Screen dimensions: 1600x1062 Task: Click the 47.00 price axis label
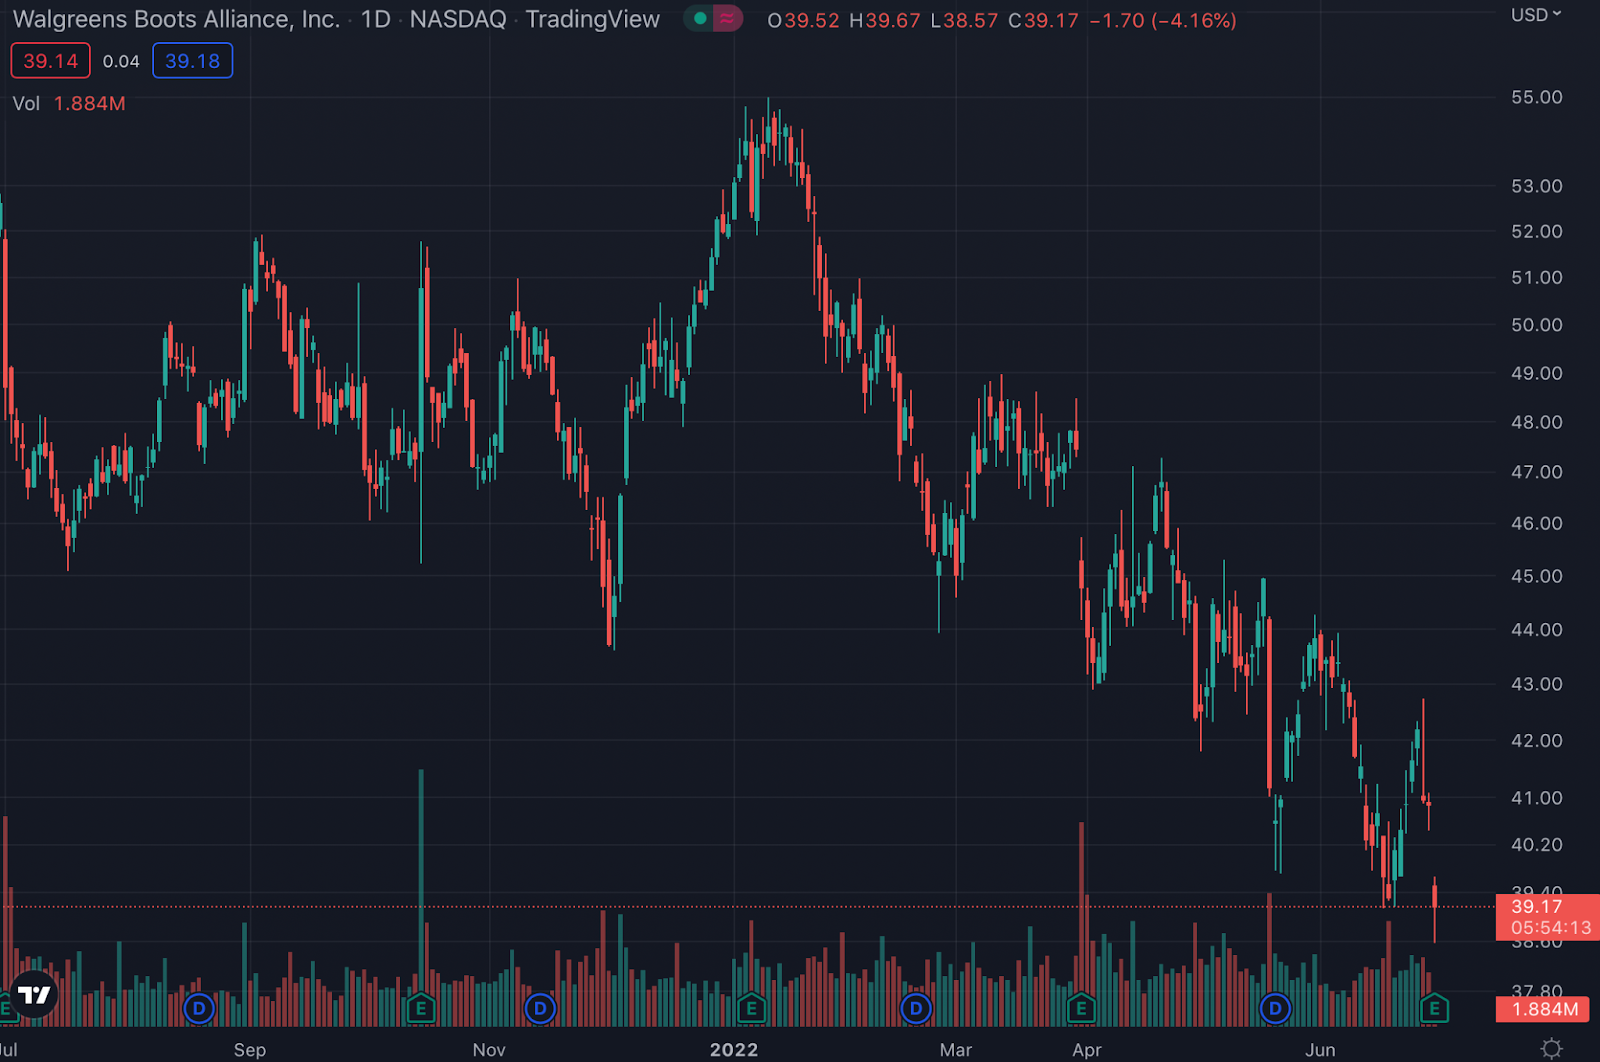click(1537, 472)
